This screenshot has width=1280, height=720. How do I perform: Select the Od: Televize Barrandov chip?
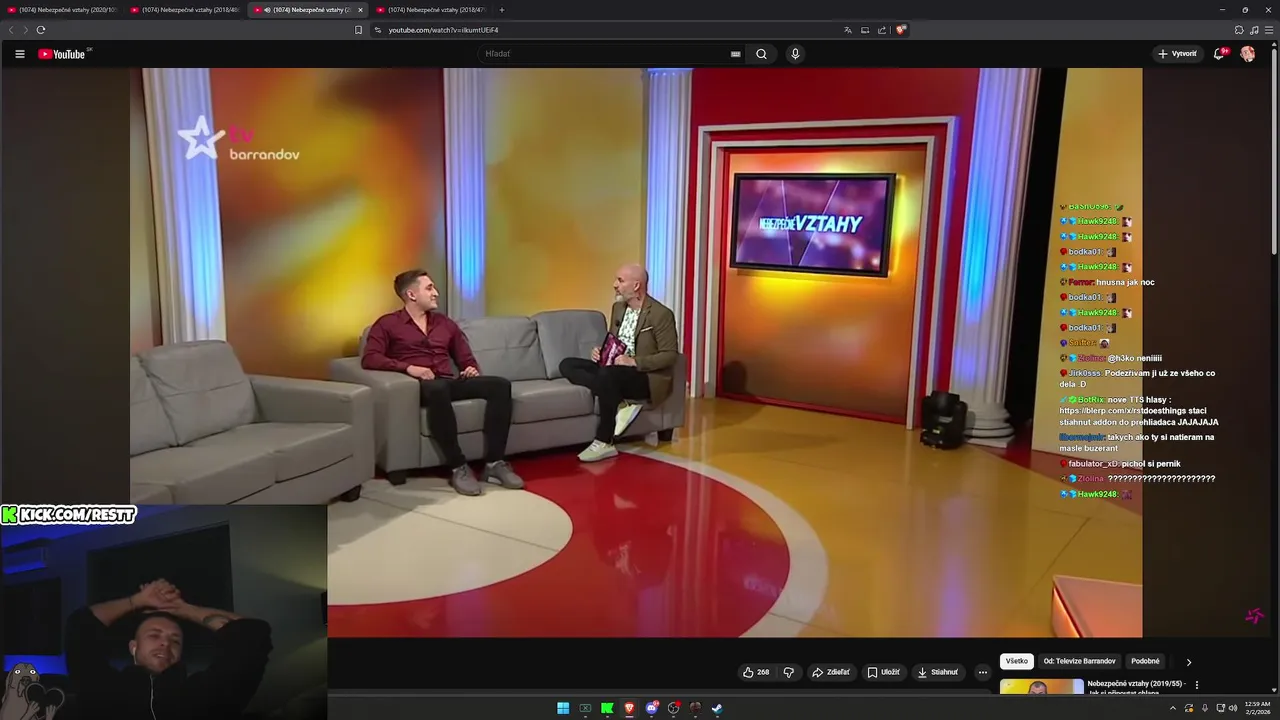click(1079, 661)
